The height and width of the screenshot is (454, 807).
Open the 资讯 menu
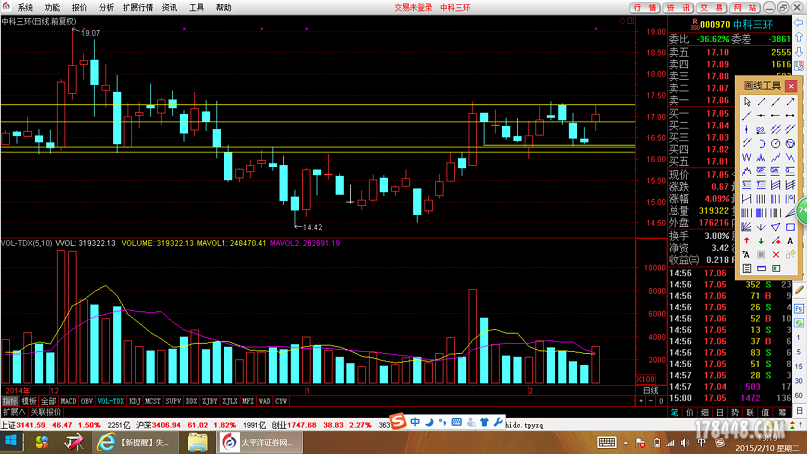169,7
